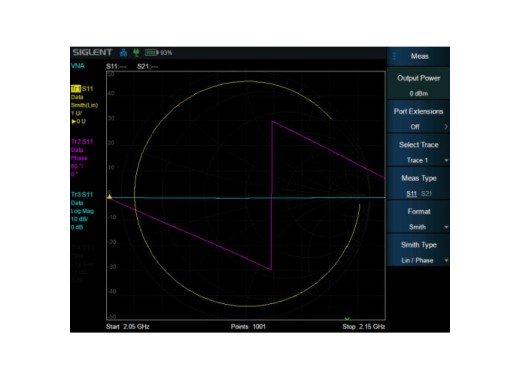The height and width of the screenshot is (380, 520).
Task: Choose S21 as Meas Type
Action: click(x=426, y=194)
